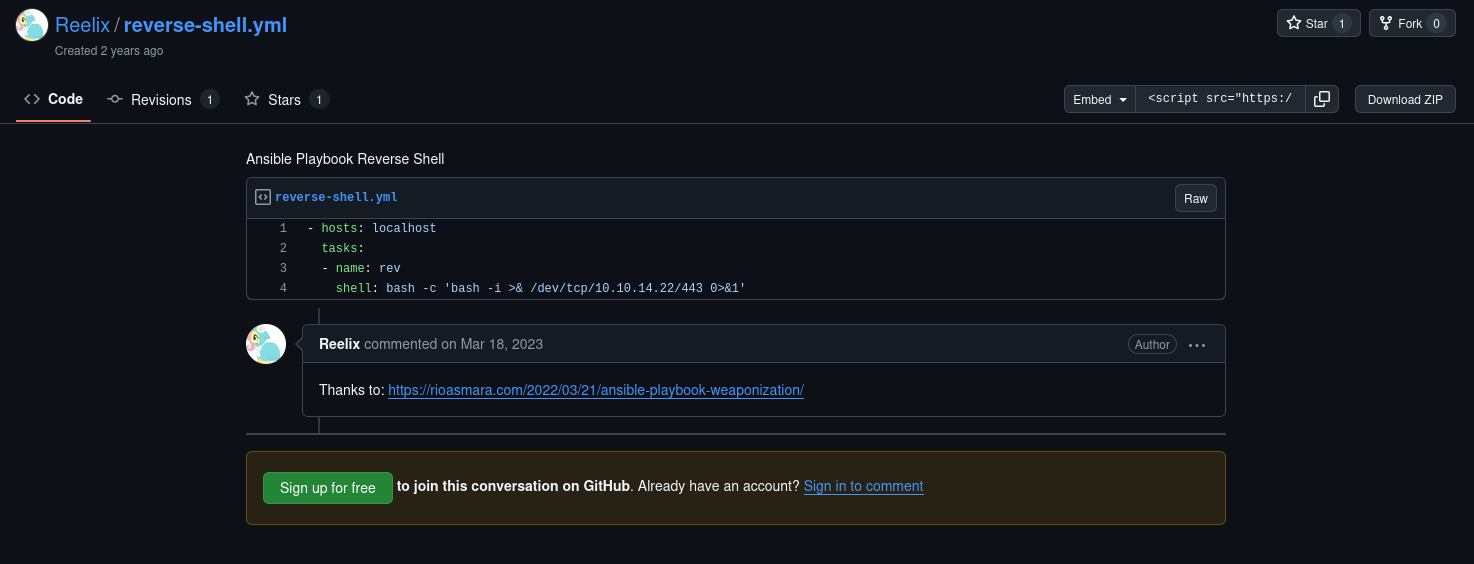Image resolution: width=1474 pixels, height=564 pixels.
Task: Select the embed script URL field
Action: 1220,99
